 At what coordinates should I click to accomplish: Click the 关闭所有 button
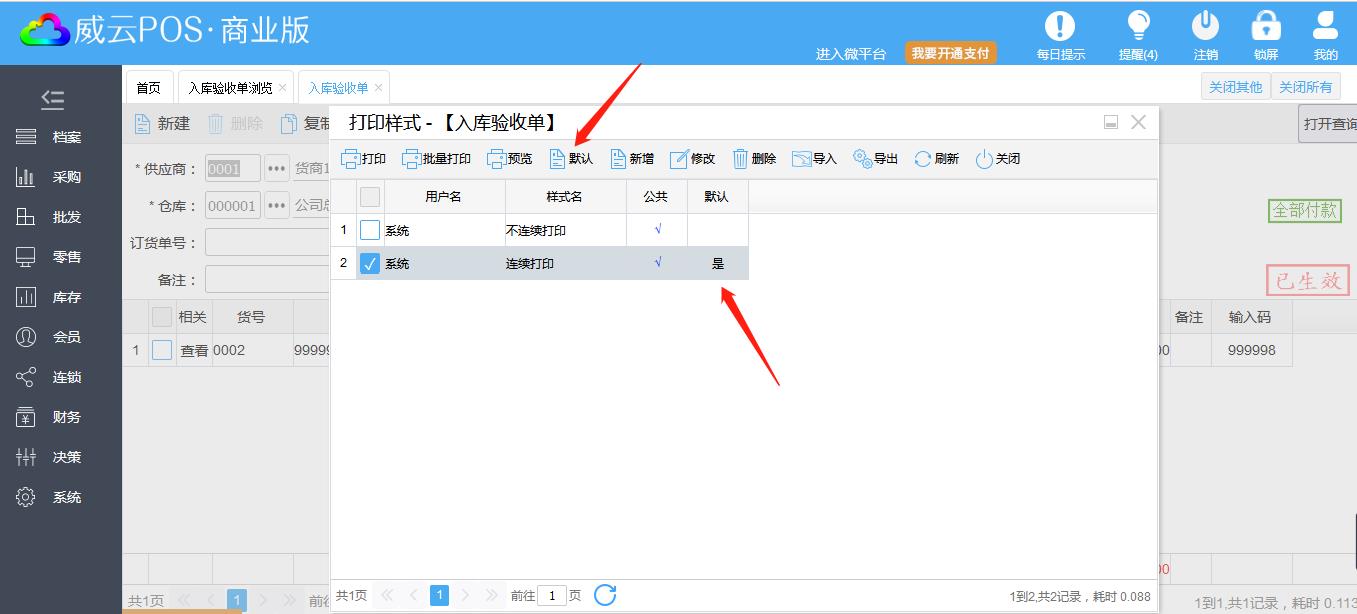tap(1306, 87)
